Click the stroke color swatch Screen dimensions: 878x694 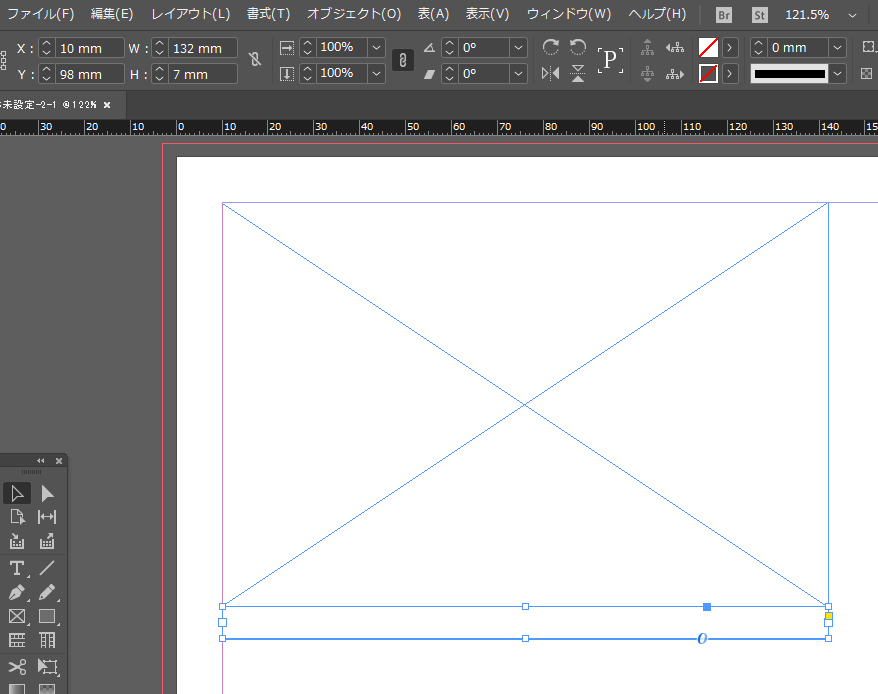[708, 73]
